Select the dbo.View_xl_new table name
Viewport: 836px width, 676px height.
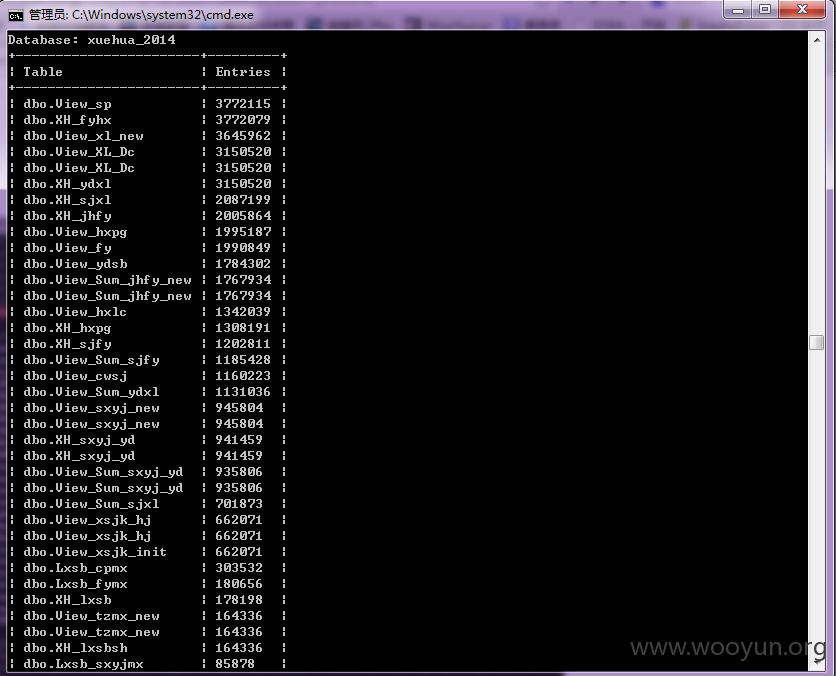coord(83,136)
